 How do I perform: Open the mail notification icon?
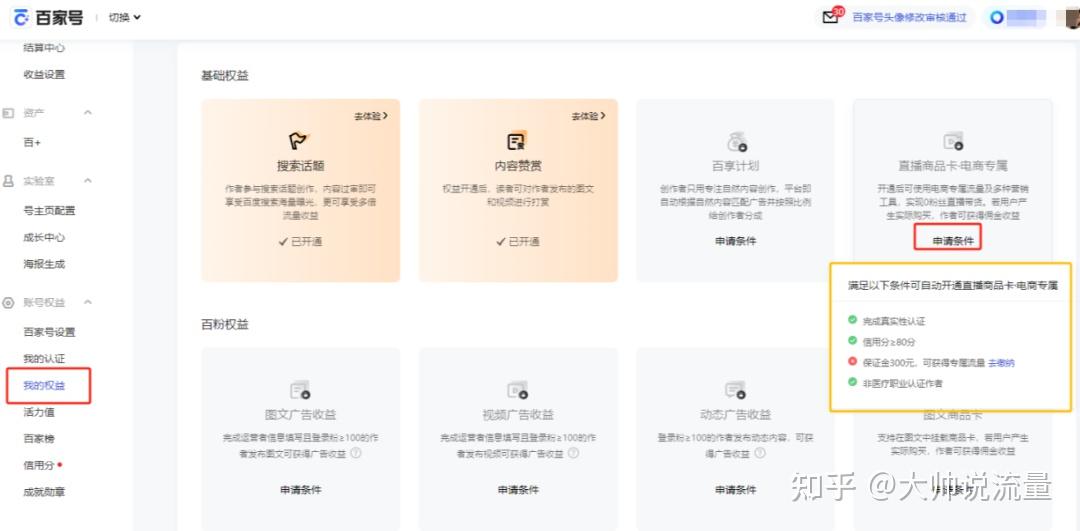(x=831, y=17)
